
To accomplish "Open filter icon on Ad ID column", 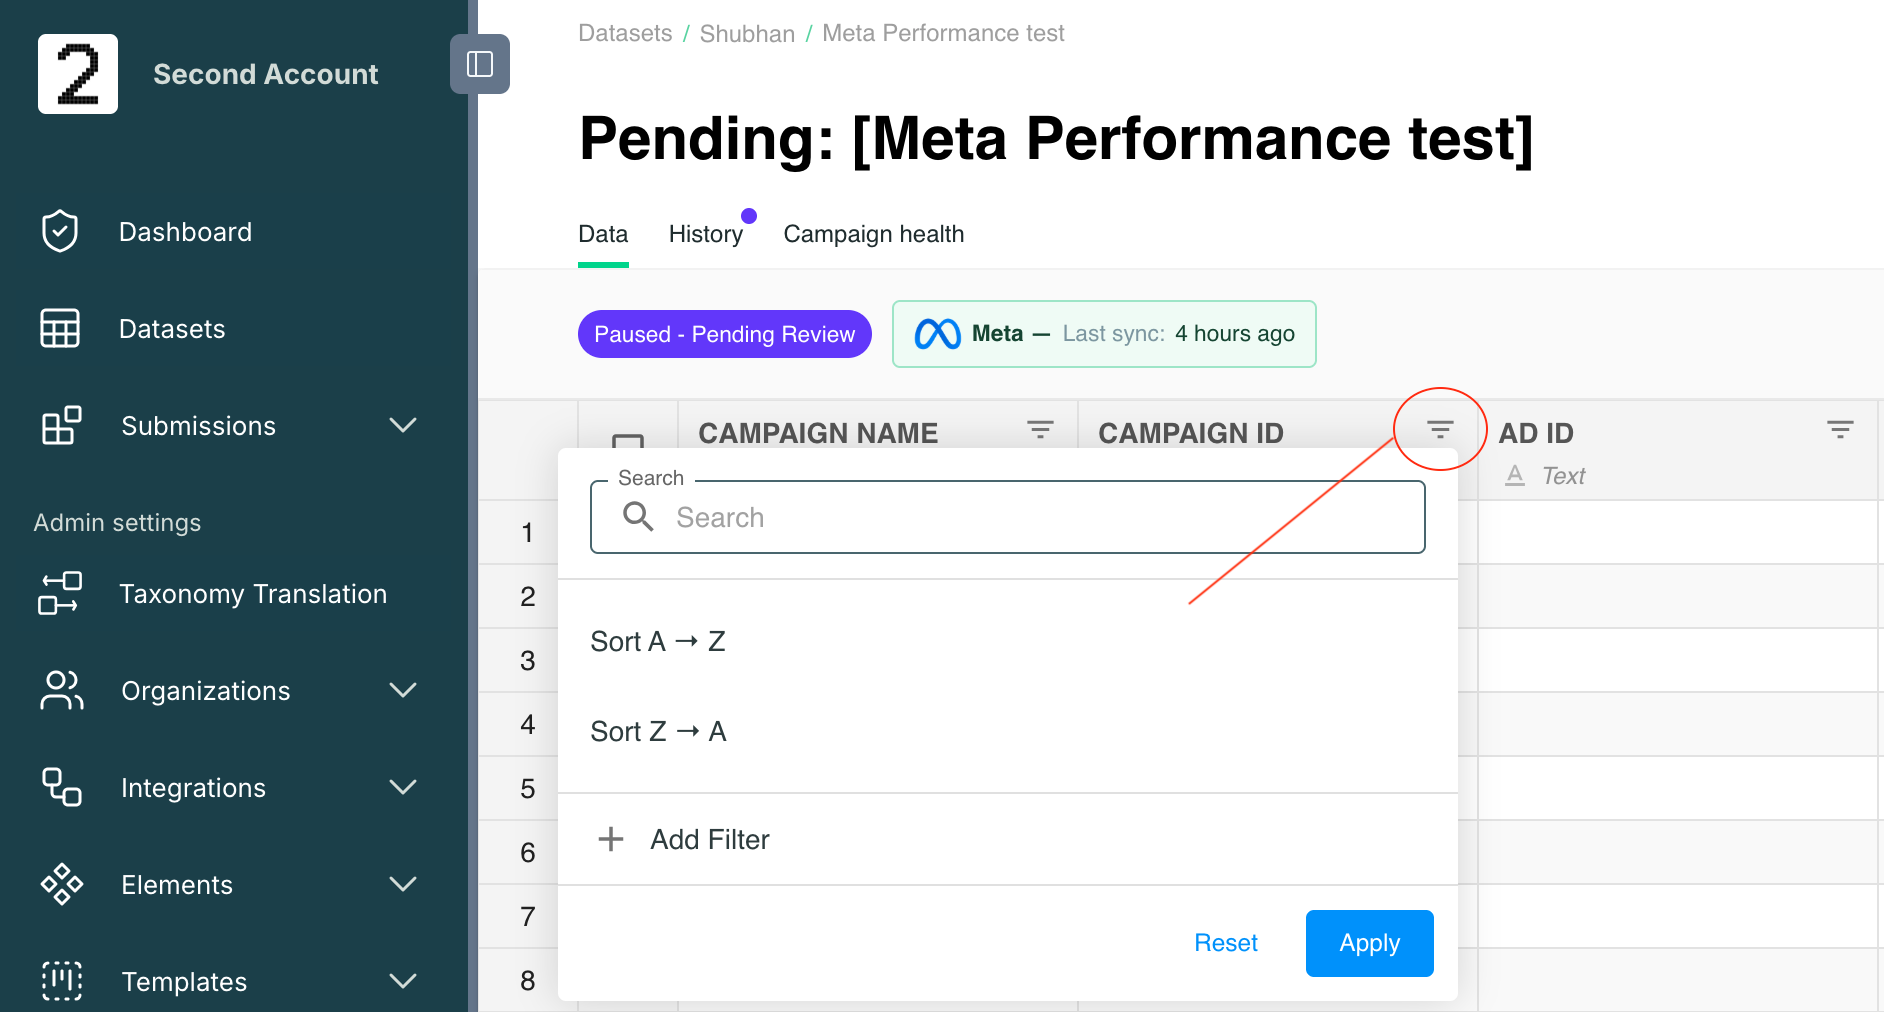I will [1840, 430].
